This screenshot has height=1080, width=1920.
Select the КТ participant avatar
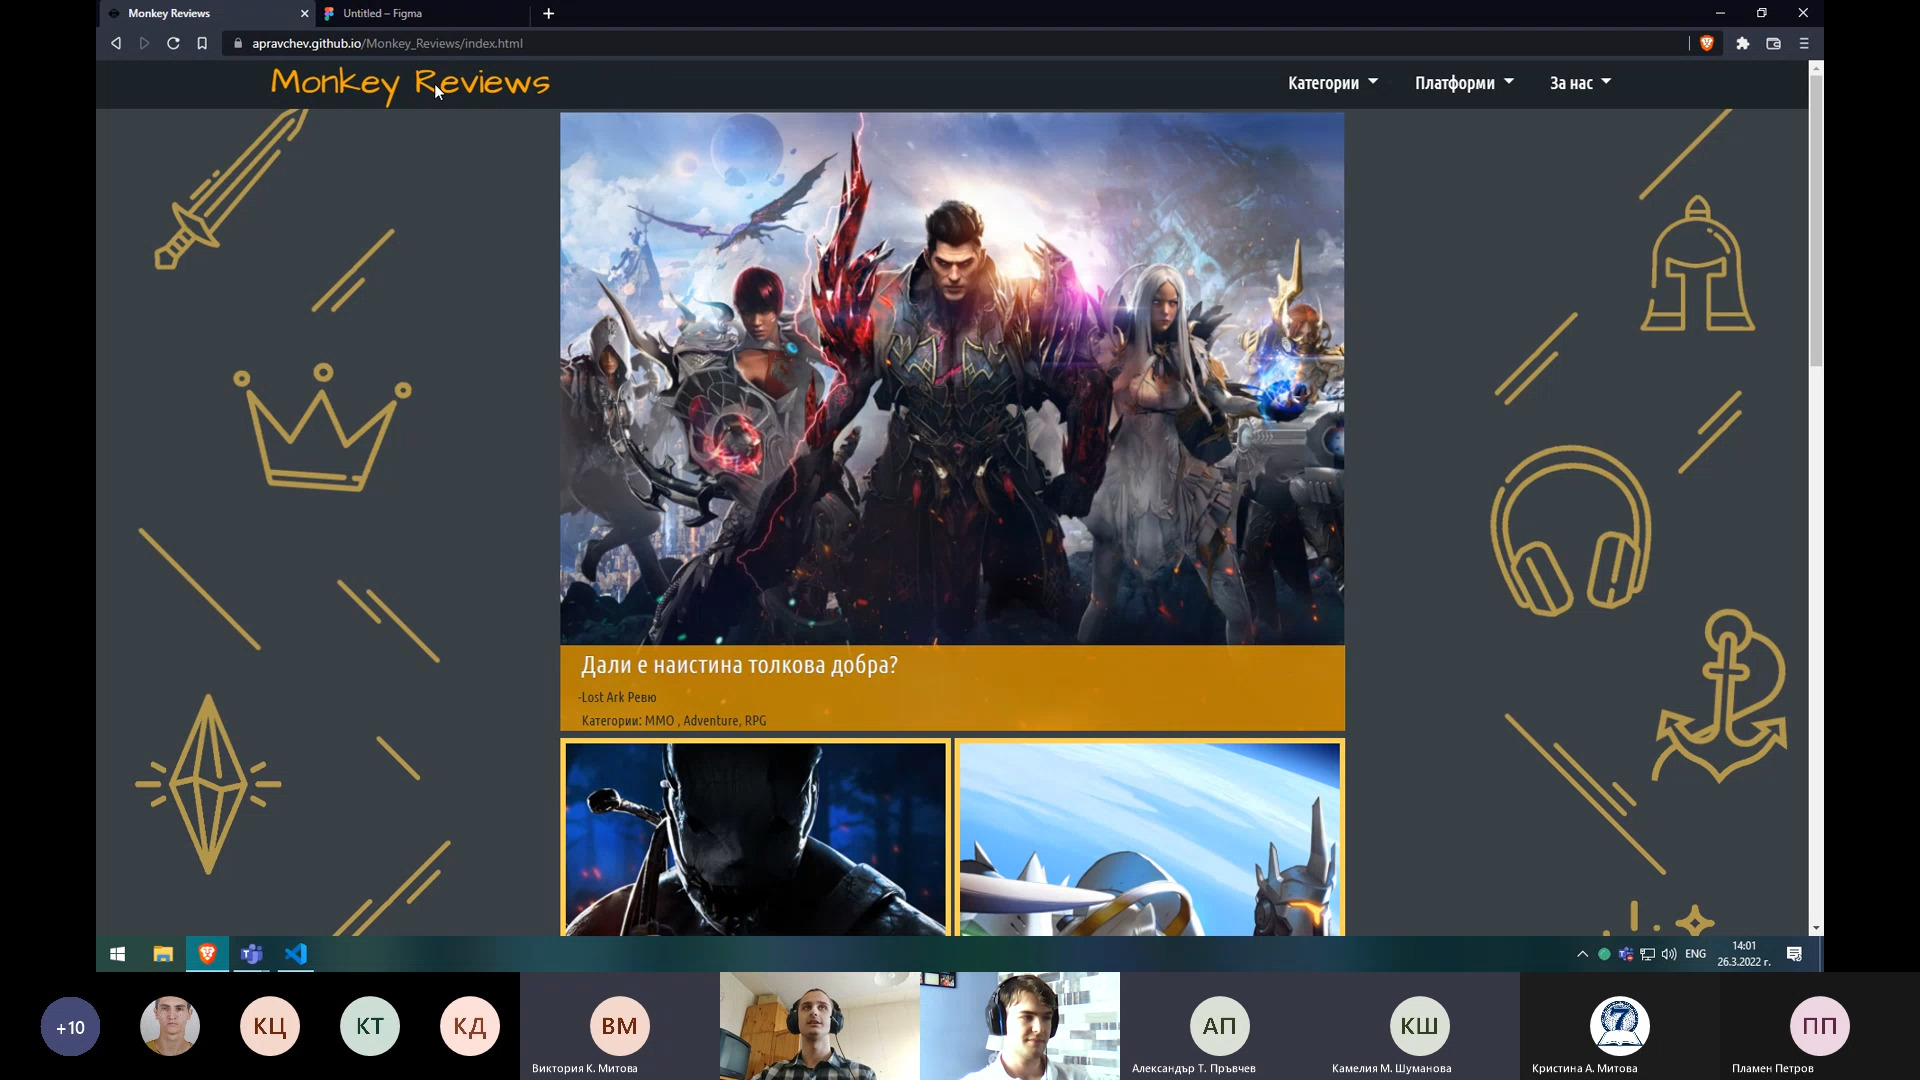pyautogui.click(x=370, y=1026)
